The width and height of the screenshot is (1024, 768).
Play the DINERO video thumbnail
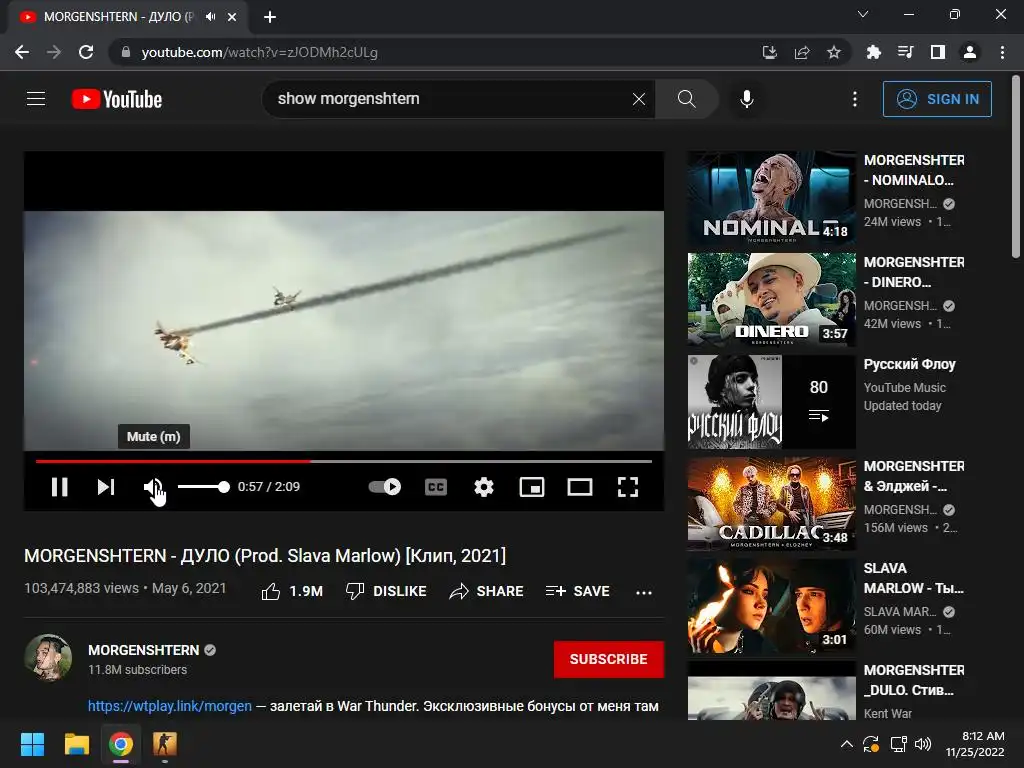click(771, 300)
